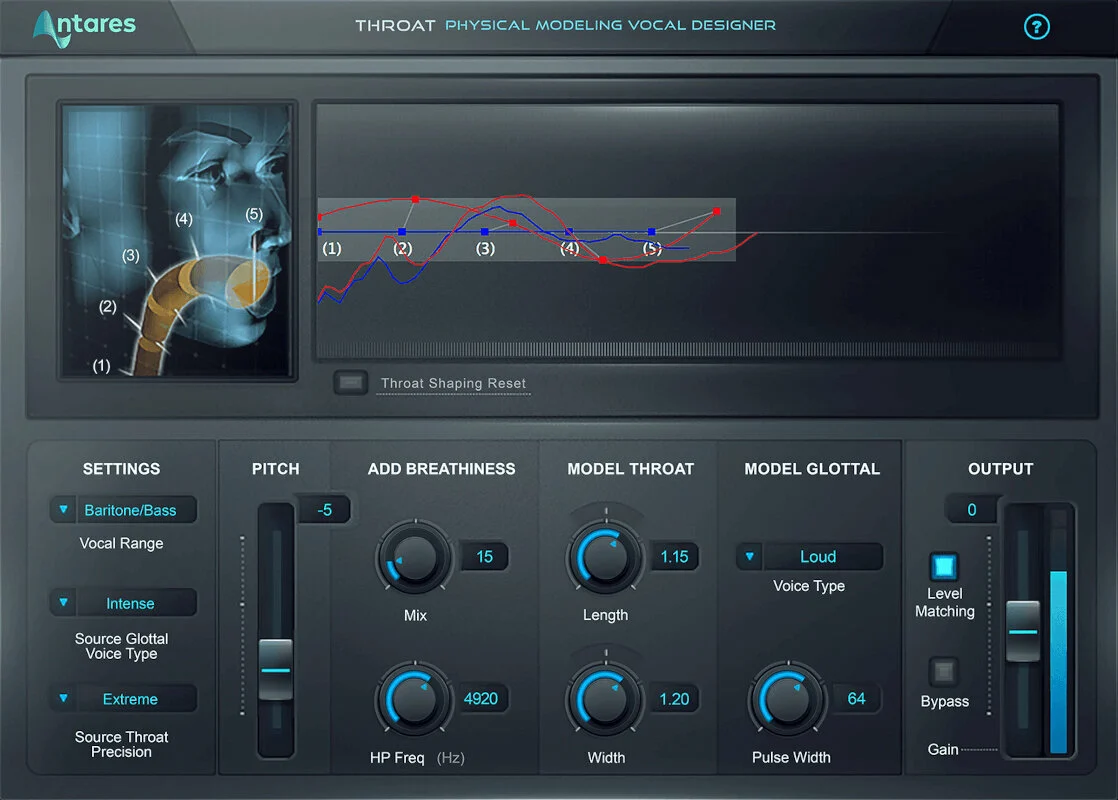Toggle the Throat Shaping Reset button
This screenshot has height=800, width=1118.
tap(350, 383)
